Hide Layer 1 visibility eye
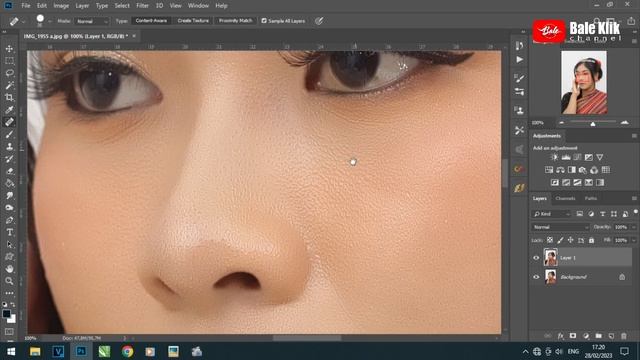 [x=536, y=258]
